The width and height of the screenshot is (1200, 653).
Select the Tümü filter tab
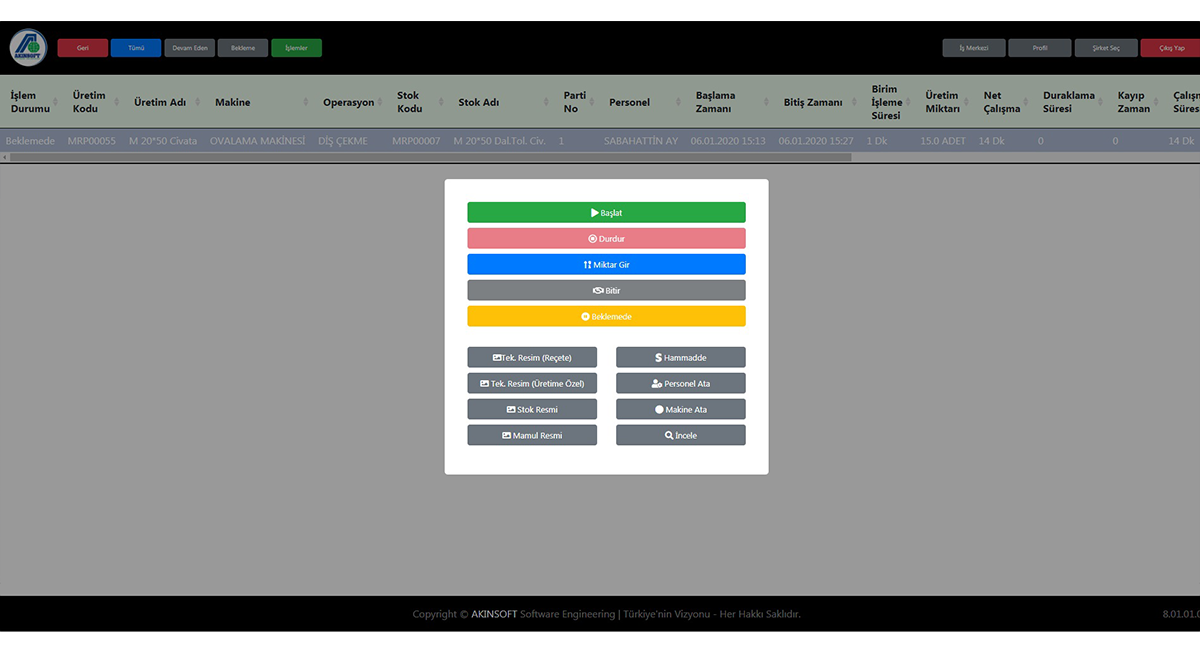[136, 48]
